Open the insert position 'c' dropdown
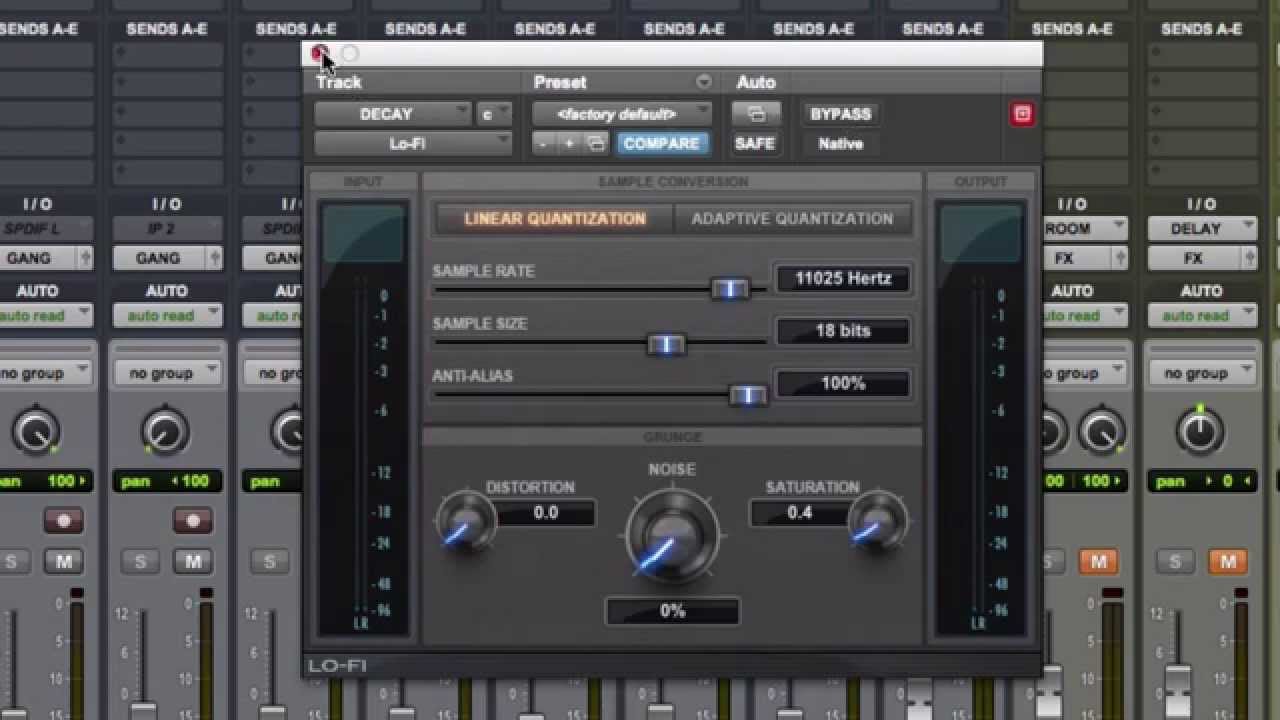This screenshot has width=1280, height=720. click(494, 114)
